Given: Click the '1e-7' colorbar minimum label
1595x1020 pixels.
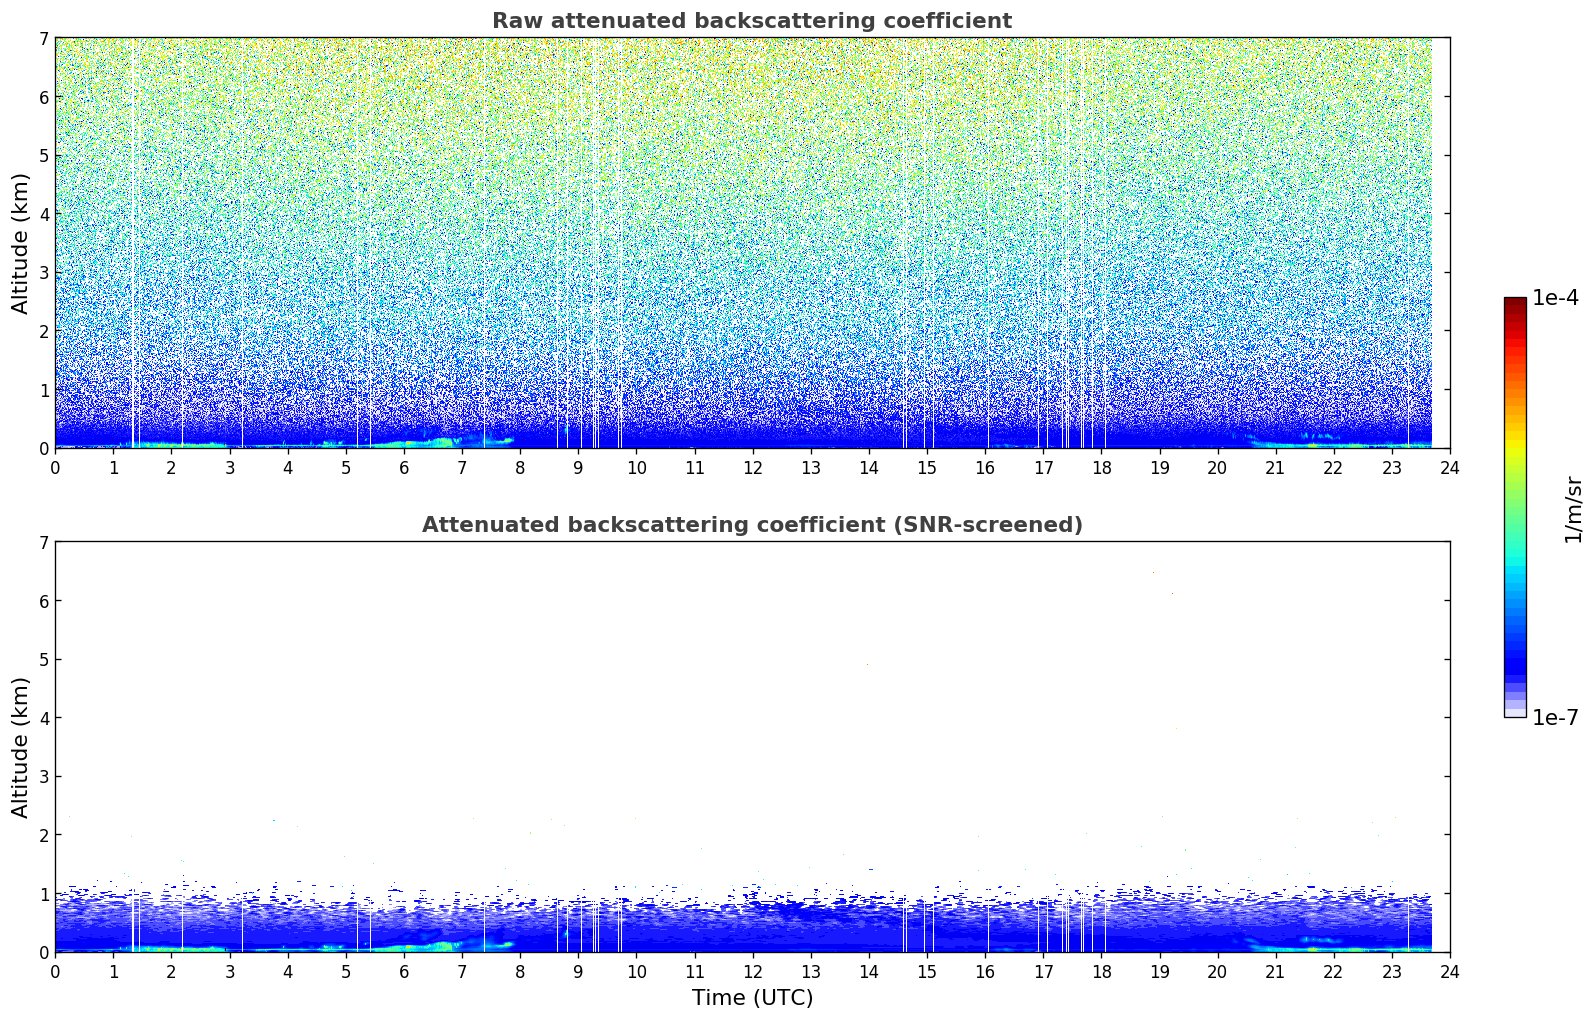Looking at the screenshot, I should [1555, 718].
